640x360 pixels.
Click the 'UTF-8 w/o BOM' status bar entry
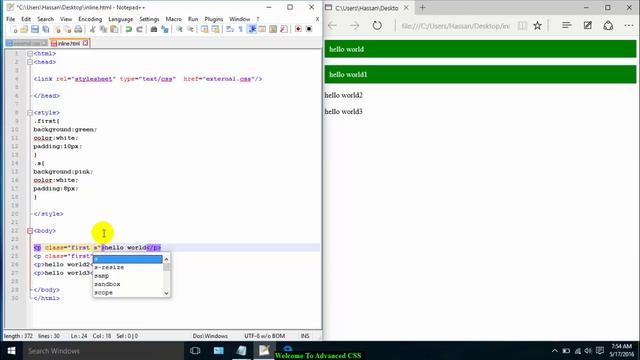click(264, 336)
